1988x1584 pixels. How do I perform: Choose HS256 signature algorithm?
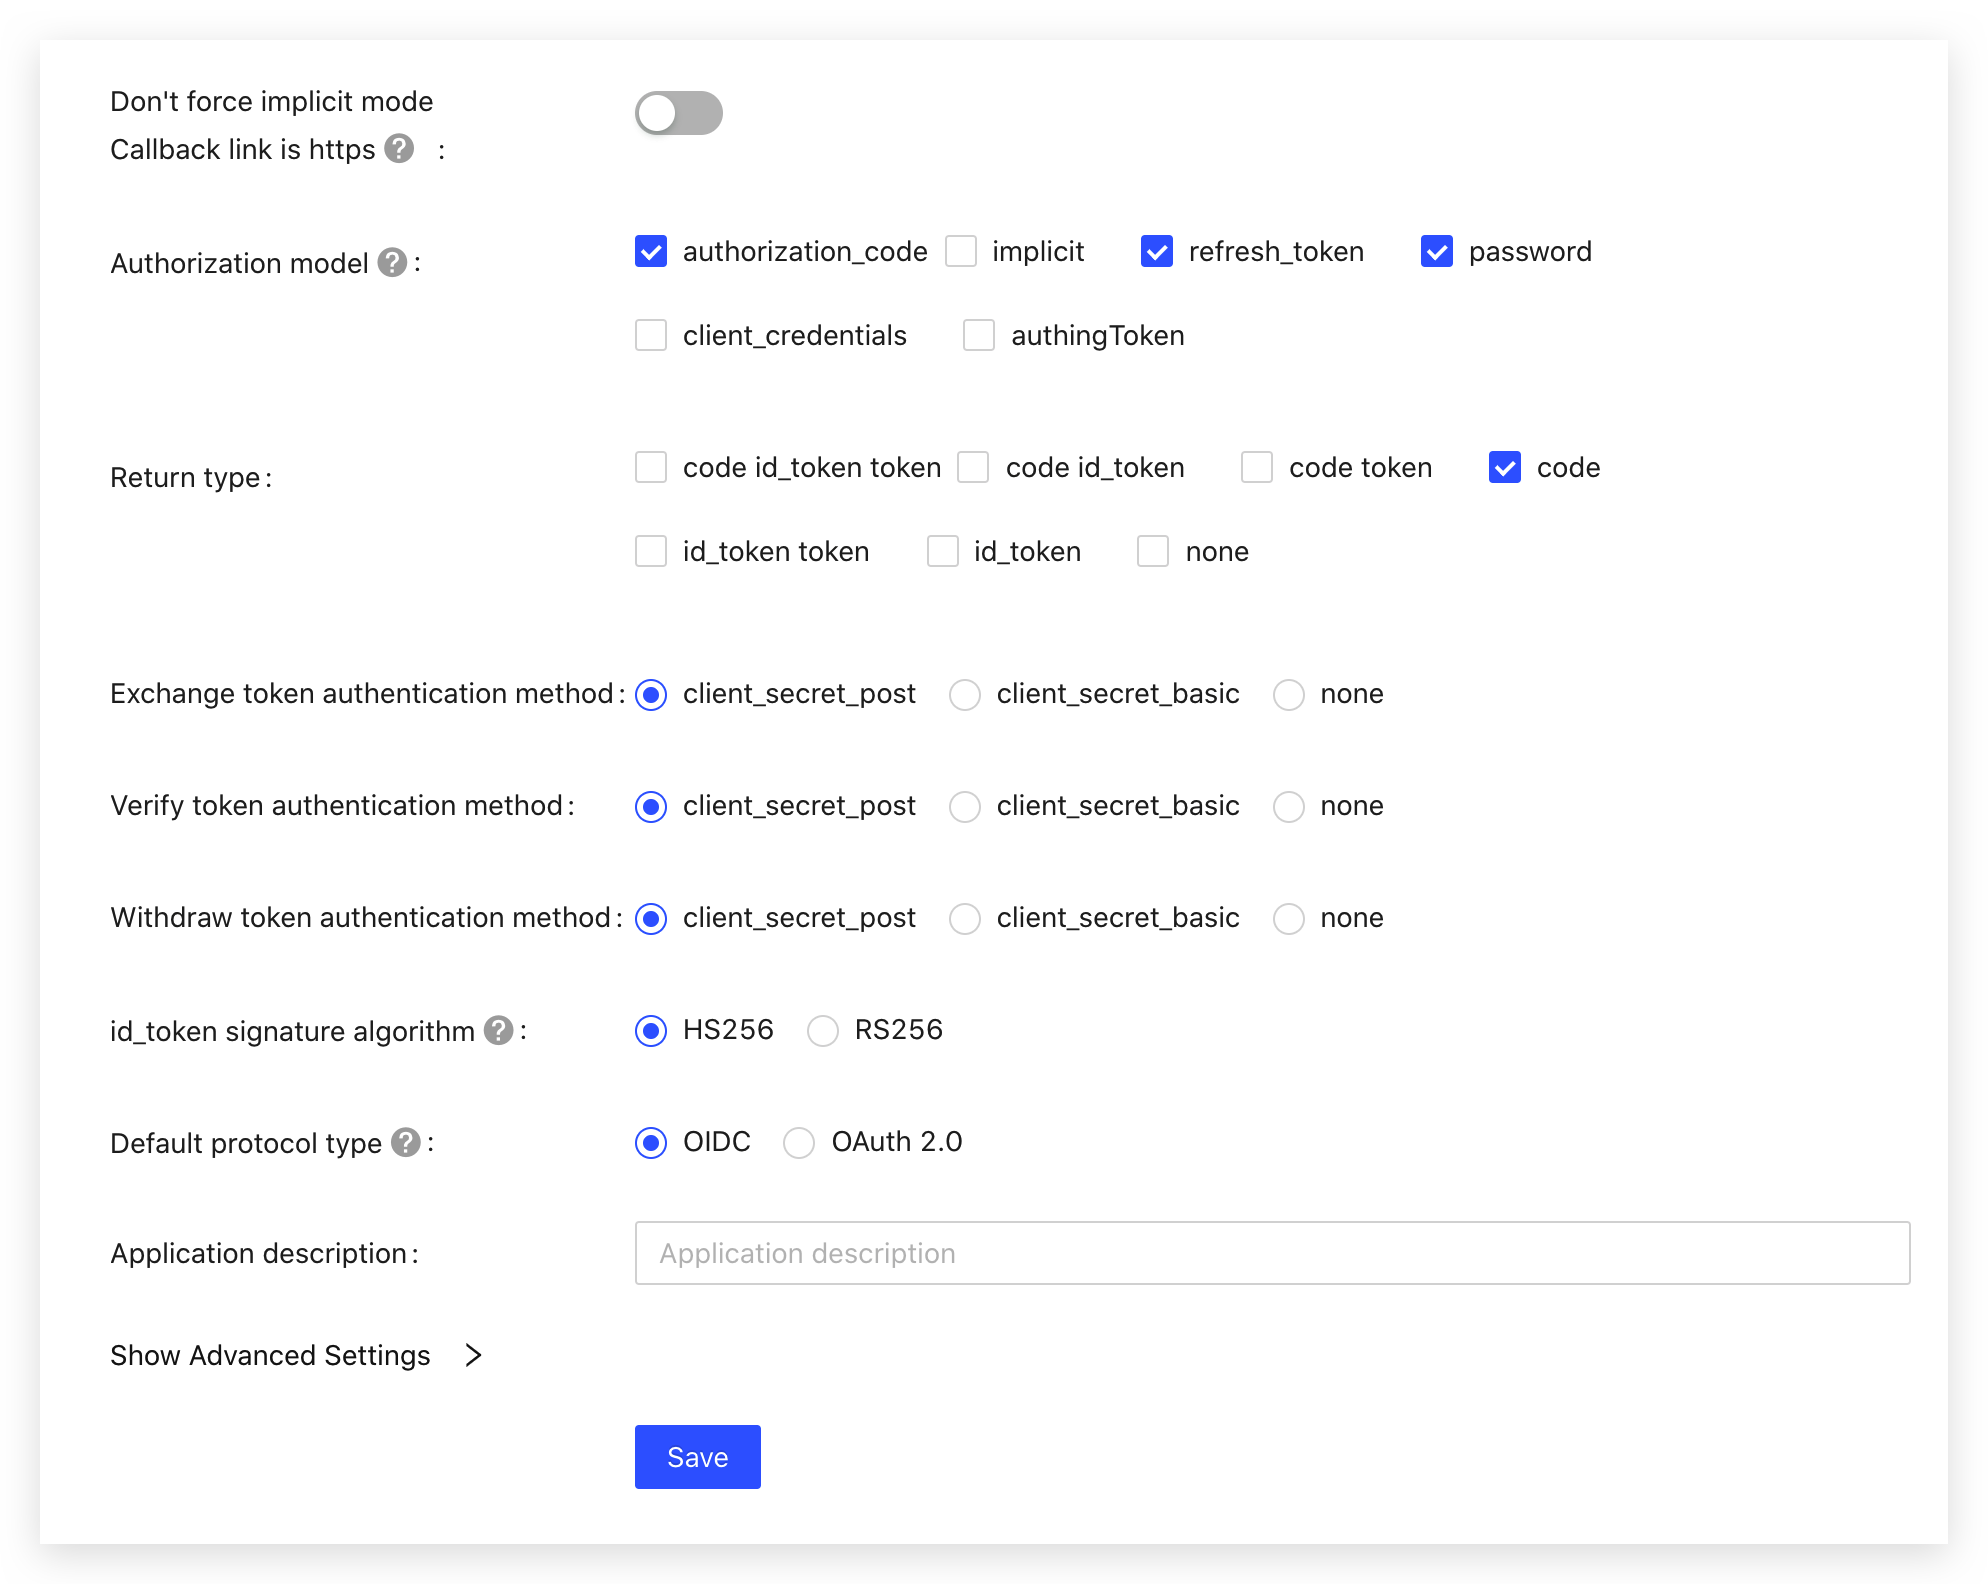(651, 1031)
